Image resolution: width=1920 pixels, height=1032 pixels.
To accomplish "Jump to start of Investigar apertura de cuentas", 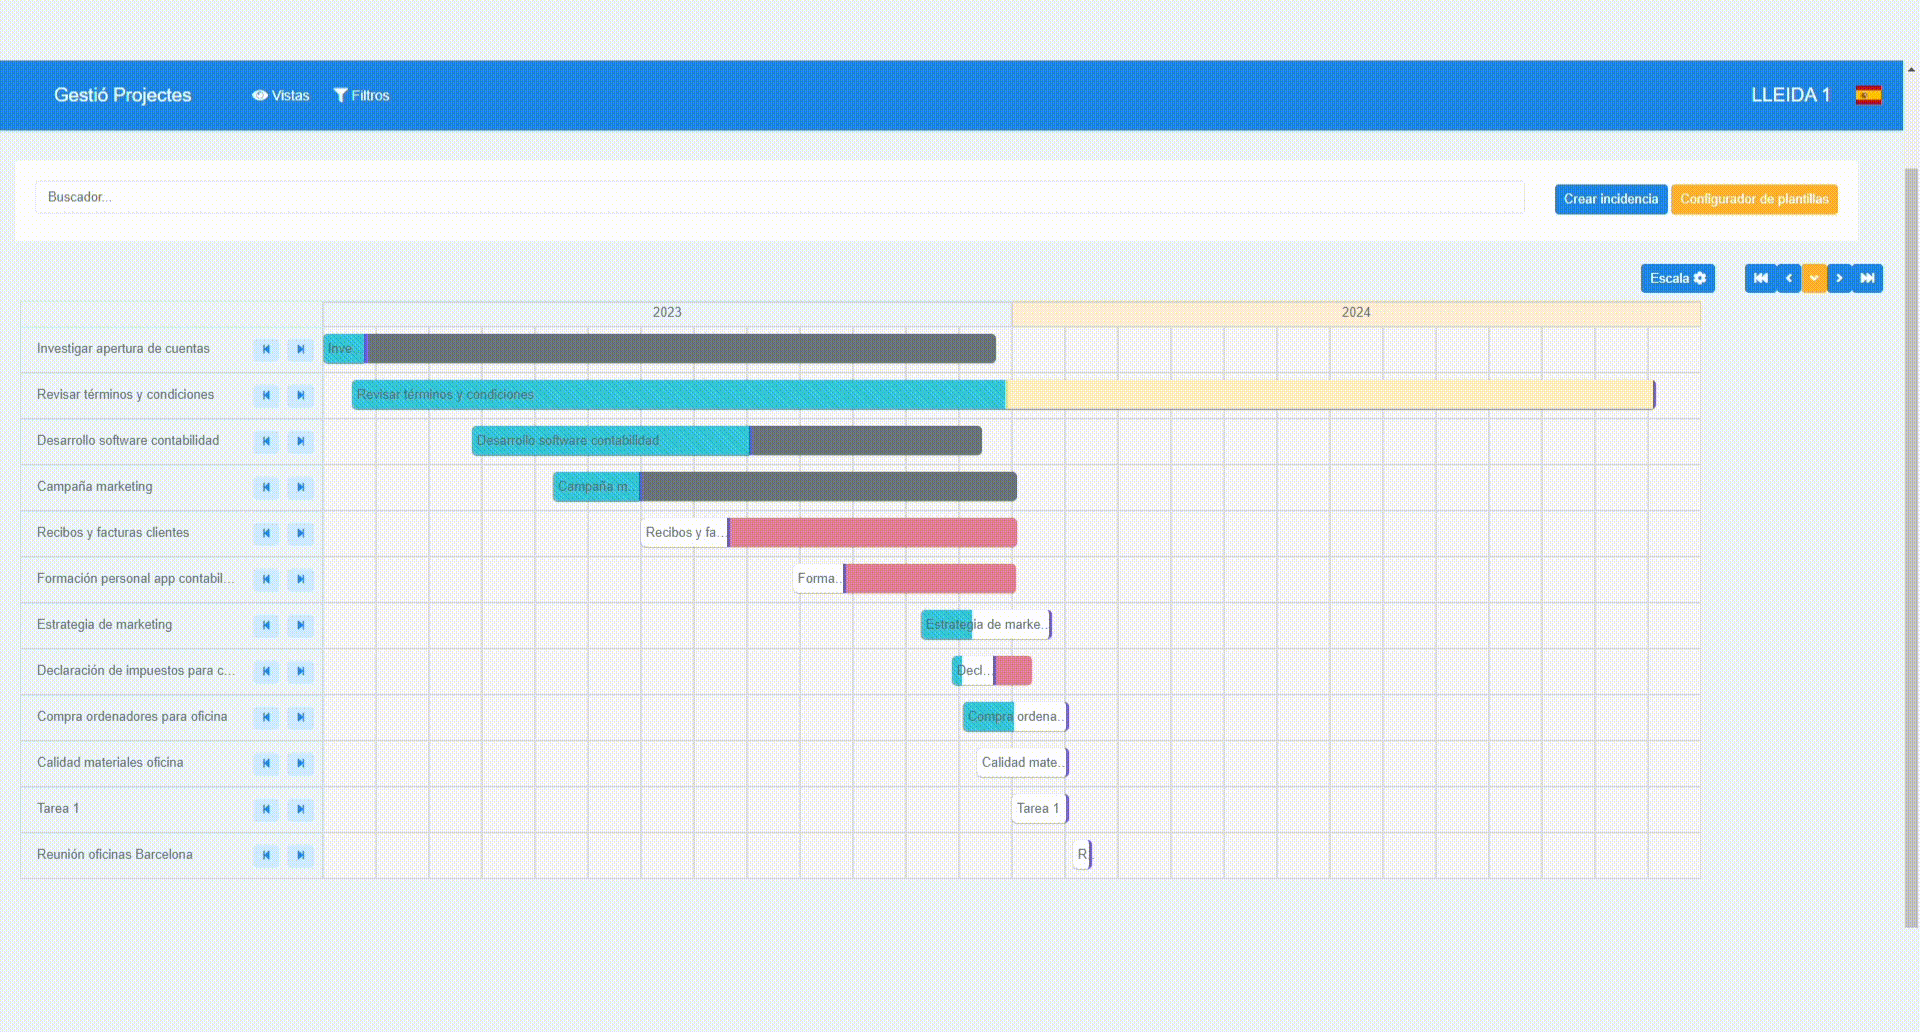I will coord(266,349).
